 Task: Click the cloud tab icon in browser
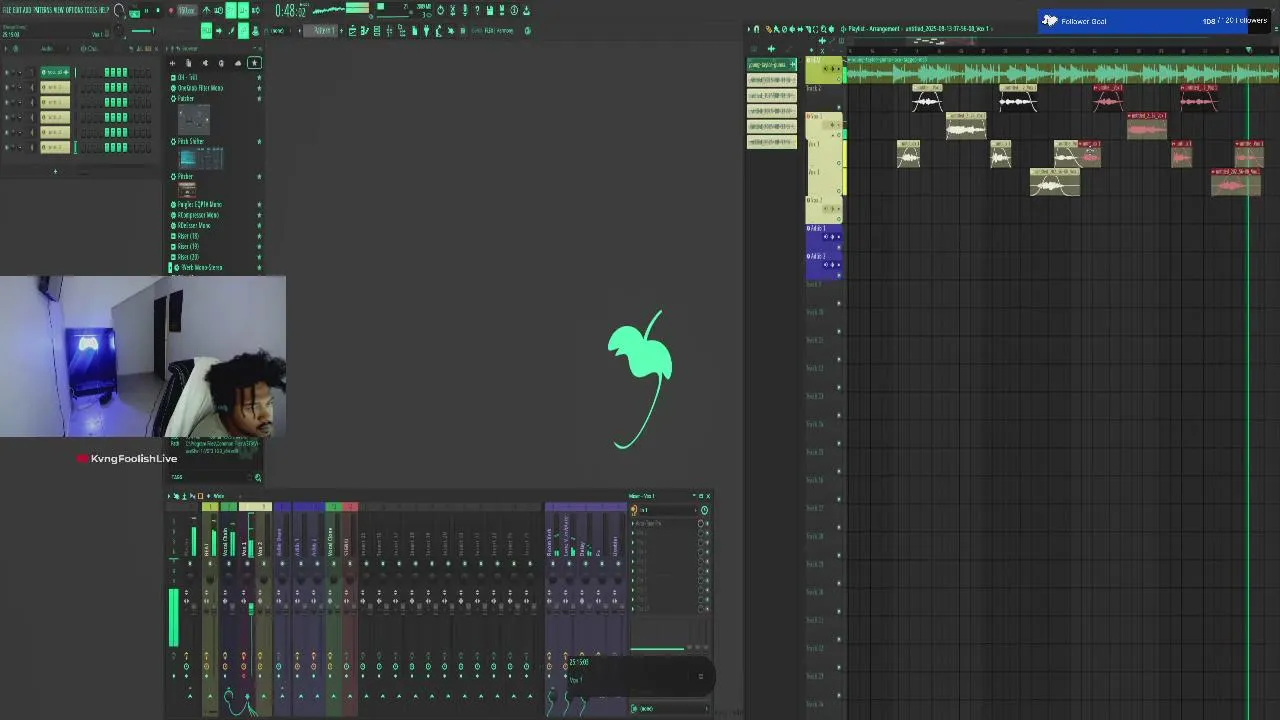238,63
